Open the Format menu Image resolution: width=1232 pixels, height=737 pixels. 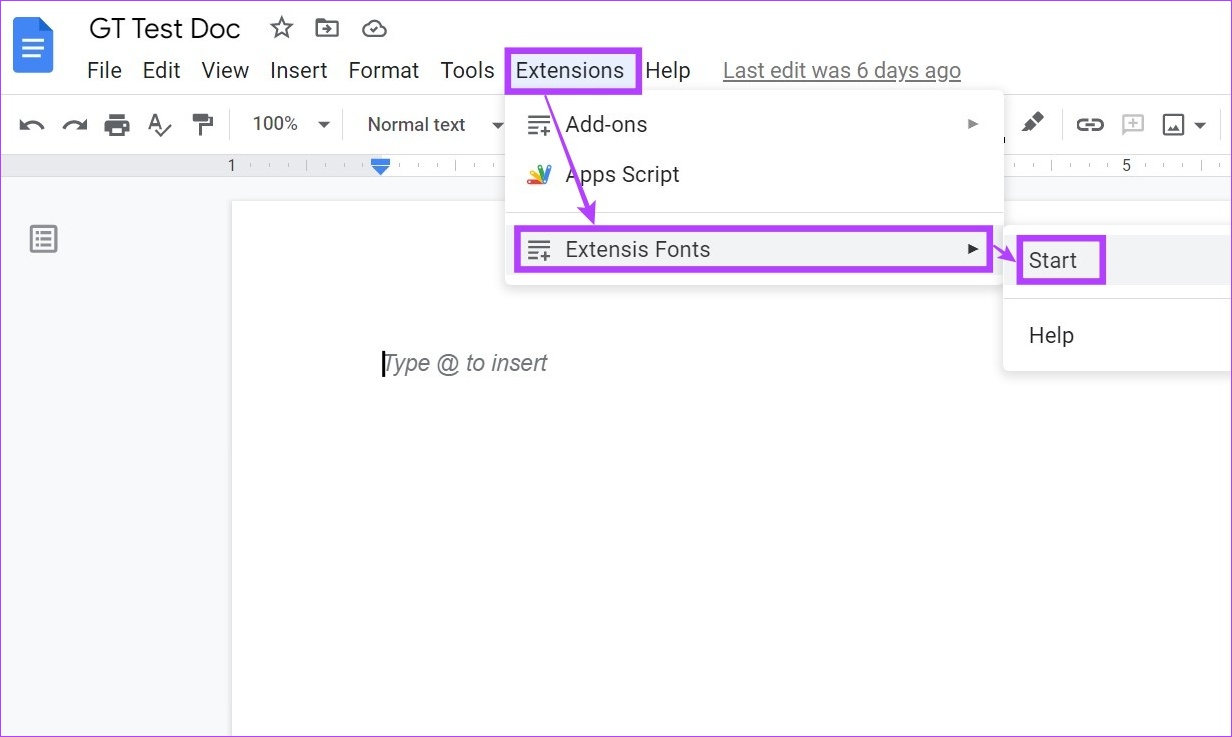point(383,70)
